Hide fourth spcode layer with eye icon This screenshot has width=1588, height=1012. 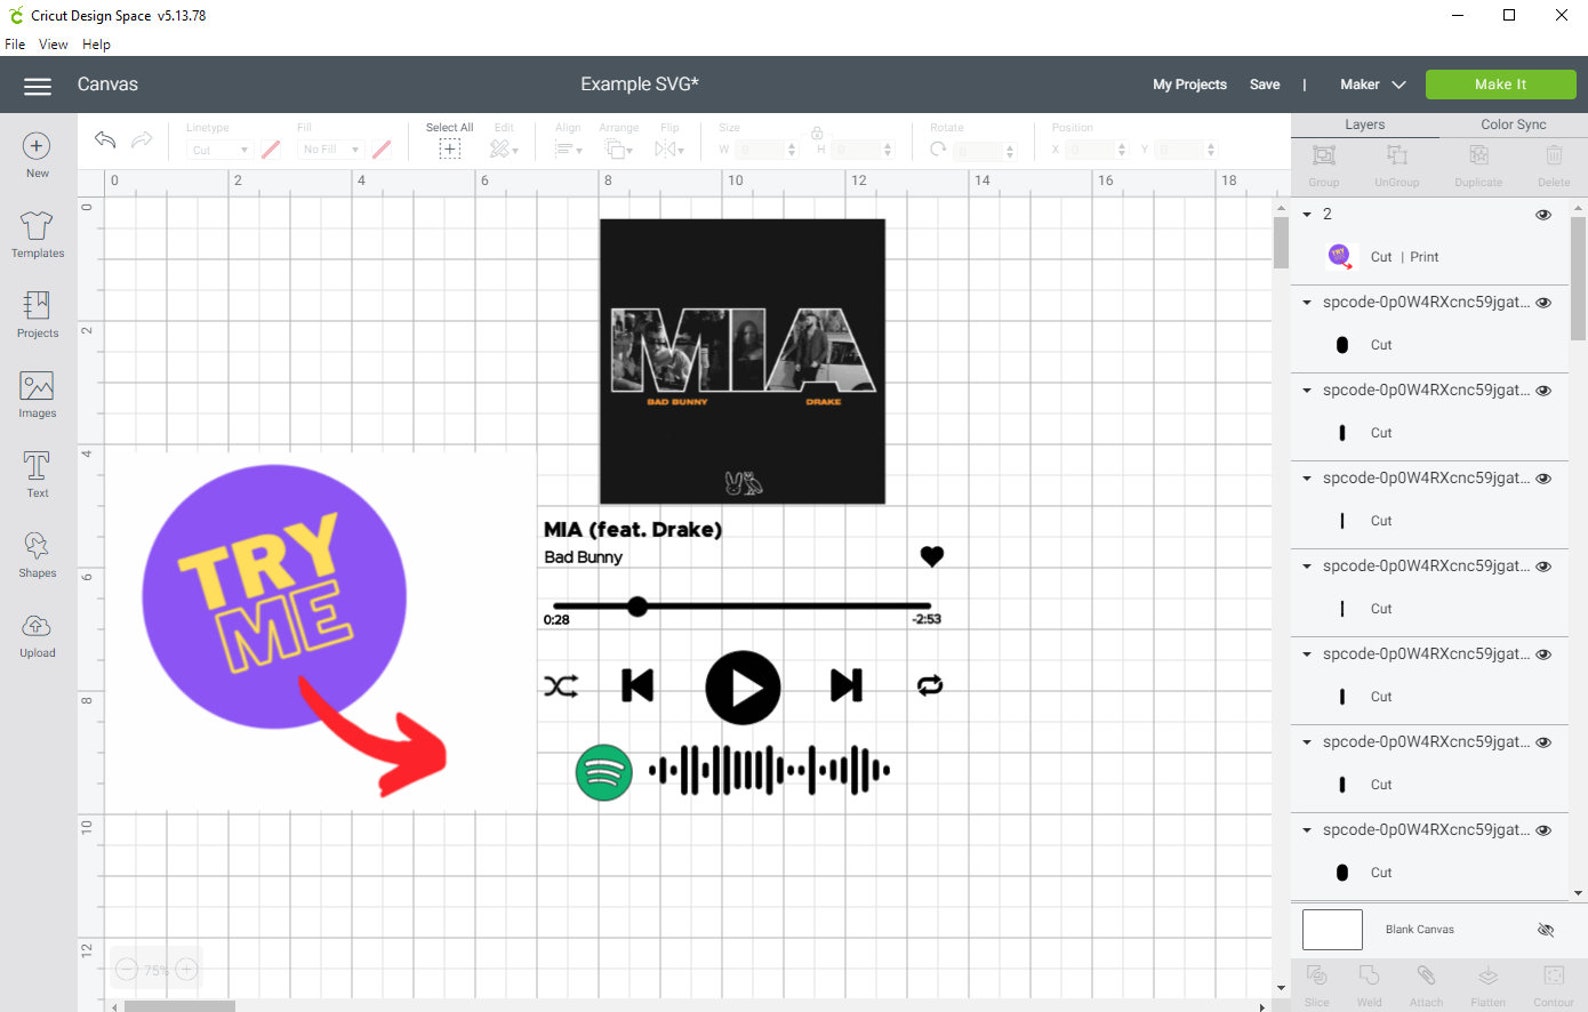pyautogui.click(x=1543, y=567)
